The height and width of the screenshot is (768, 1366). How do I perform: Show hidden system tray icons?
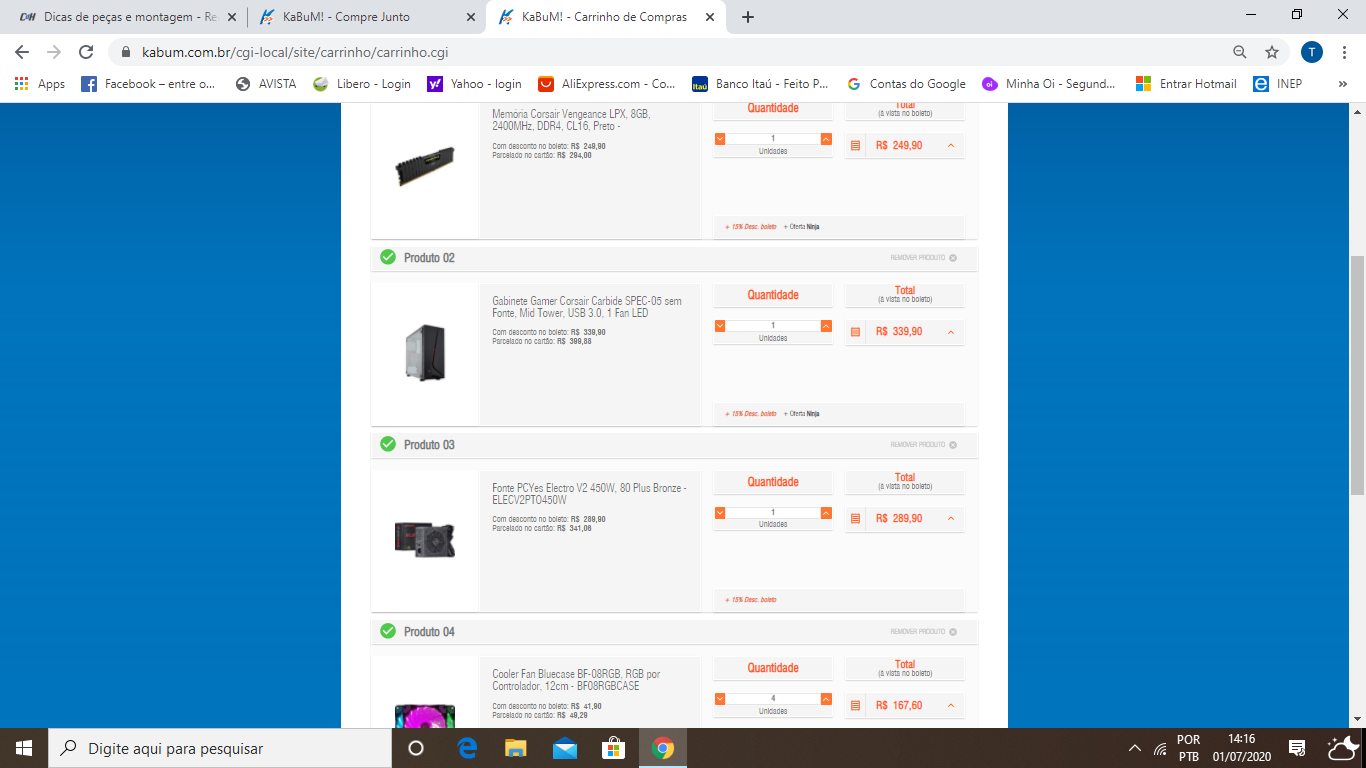click(x=1134, y=748)
